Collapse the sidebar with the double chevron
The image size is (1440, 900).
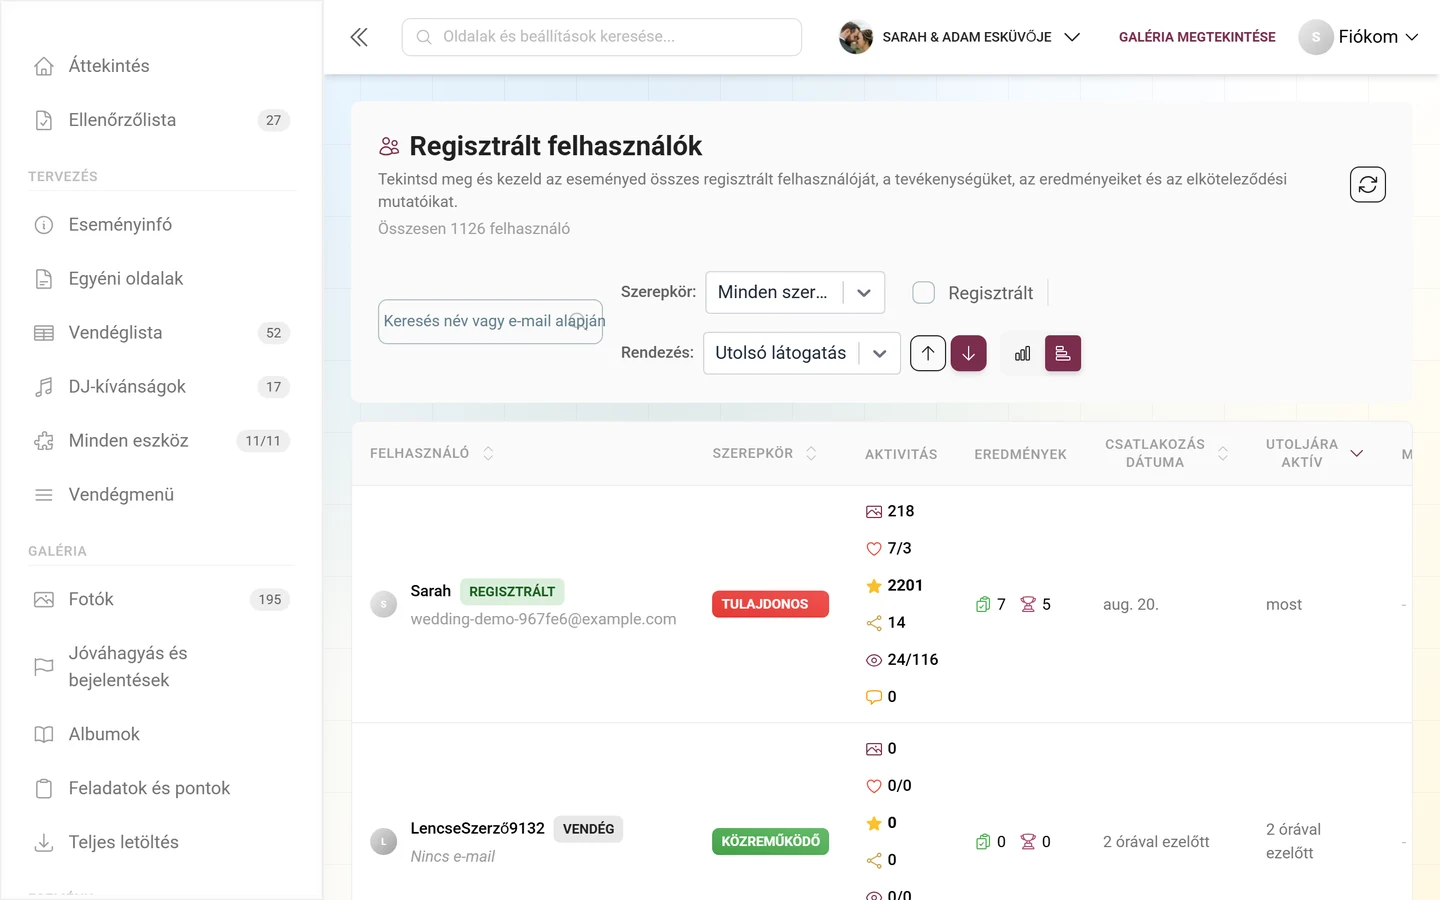[x=359, y=37]
